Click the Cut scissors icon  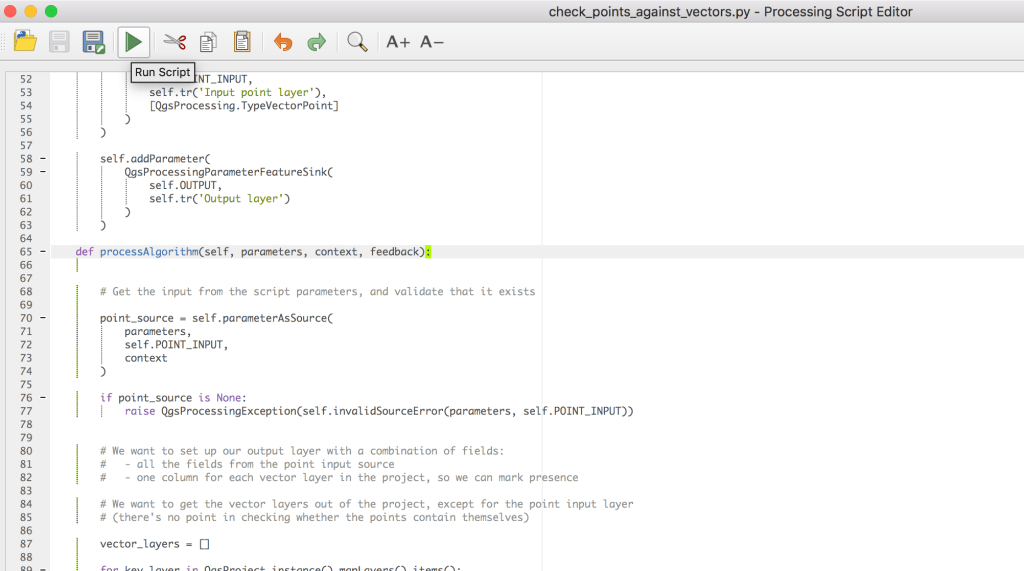tap(175, 42)
